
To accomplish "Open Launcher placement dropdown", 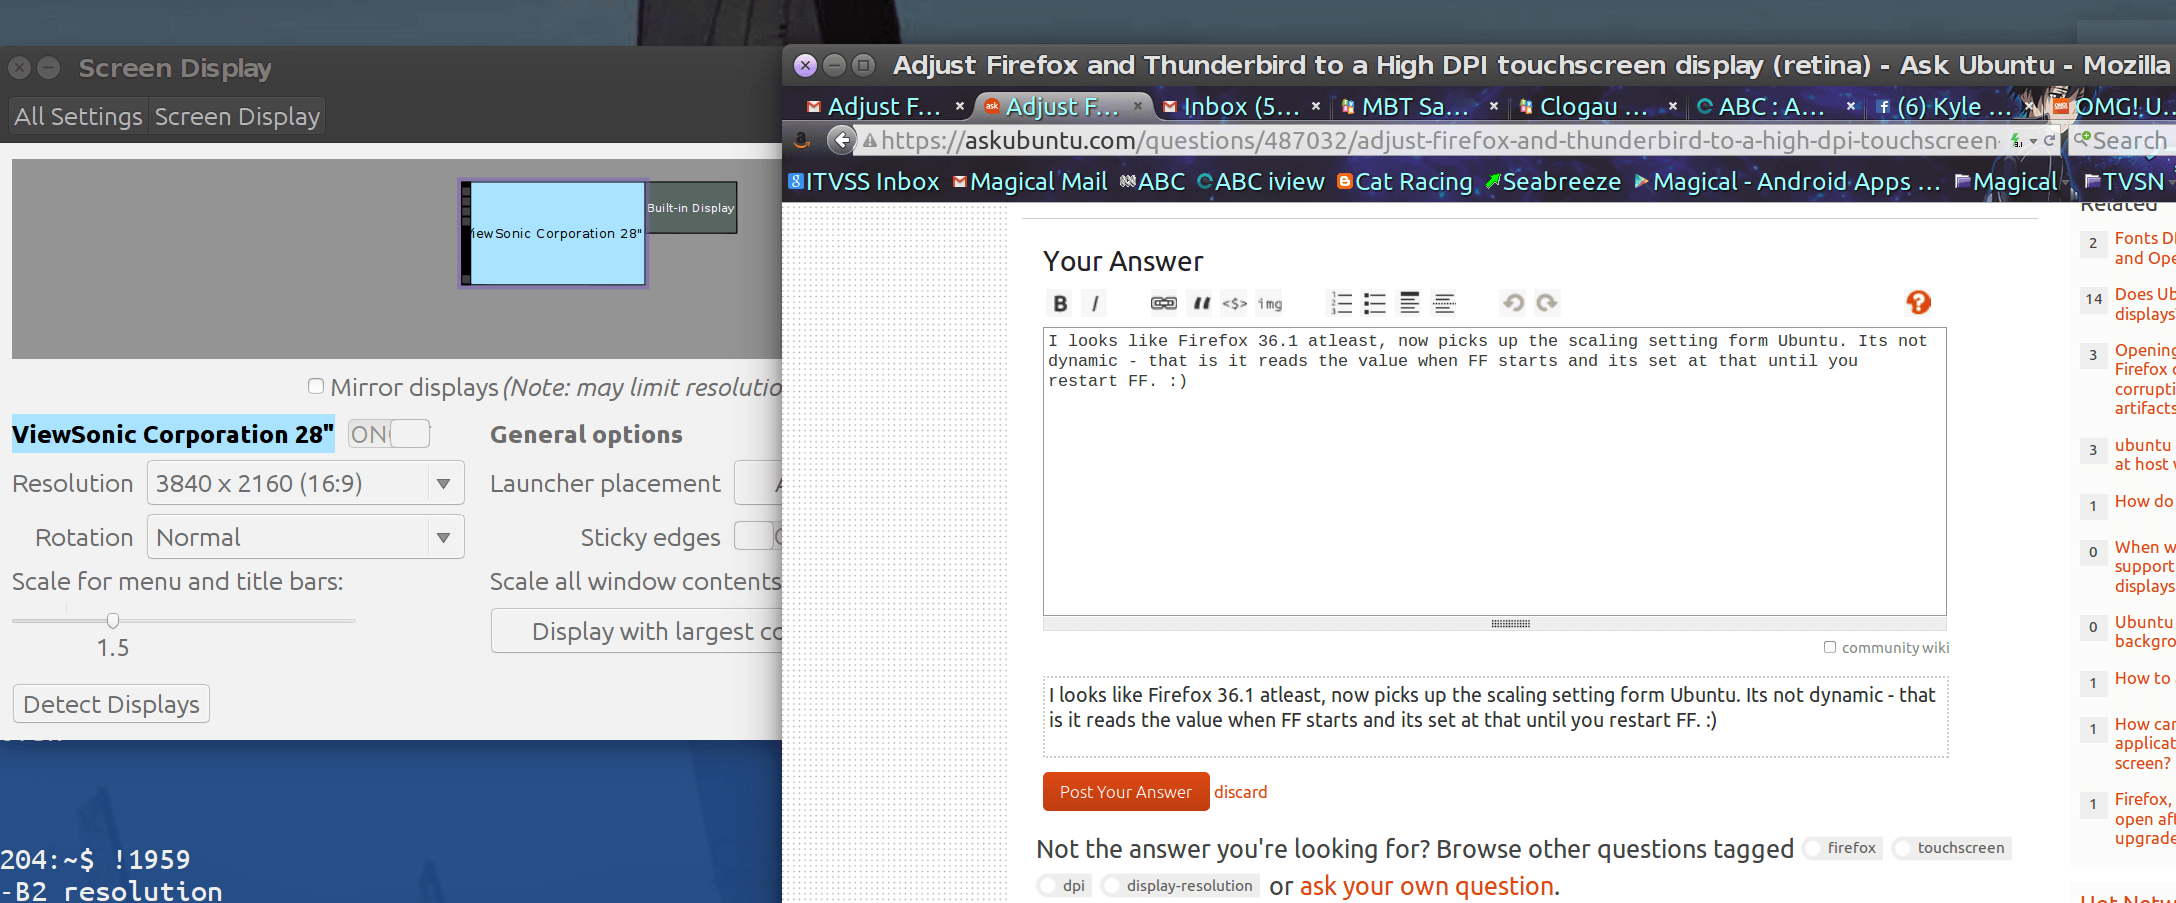I will [x=758, y=483].
